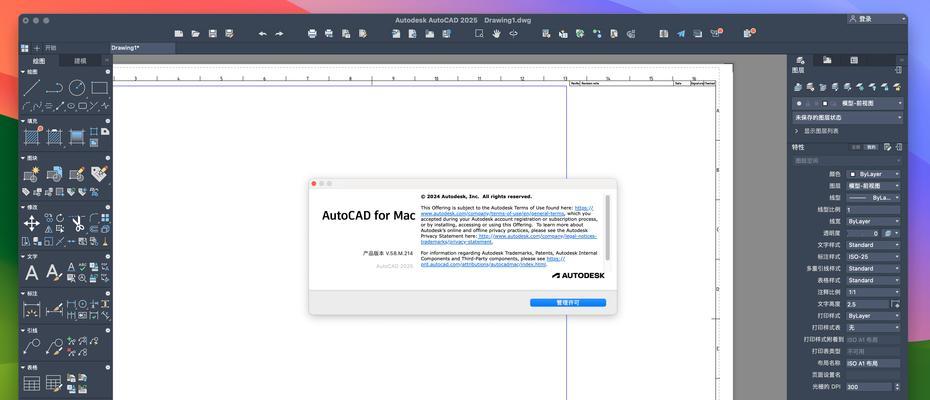Open the autocadmac attributions link
The height and width of the screenshot is (400, 930).
(483, 264)
